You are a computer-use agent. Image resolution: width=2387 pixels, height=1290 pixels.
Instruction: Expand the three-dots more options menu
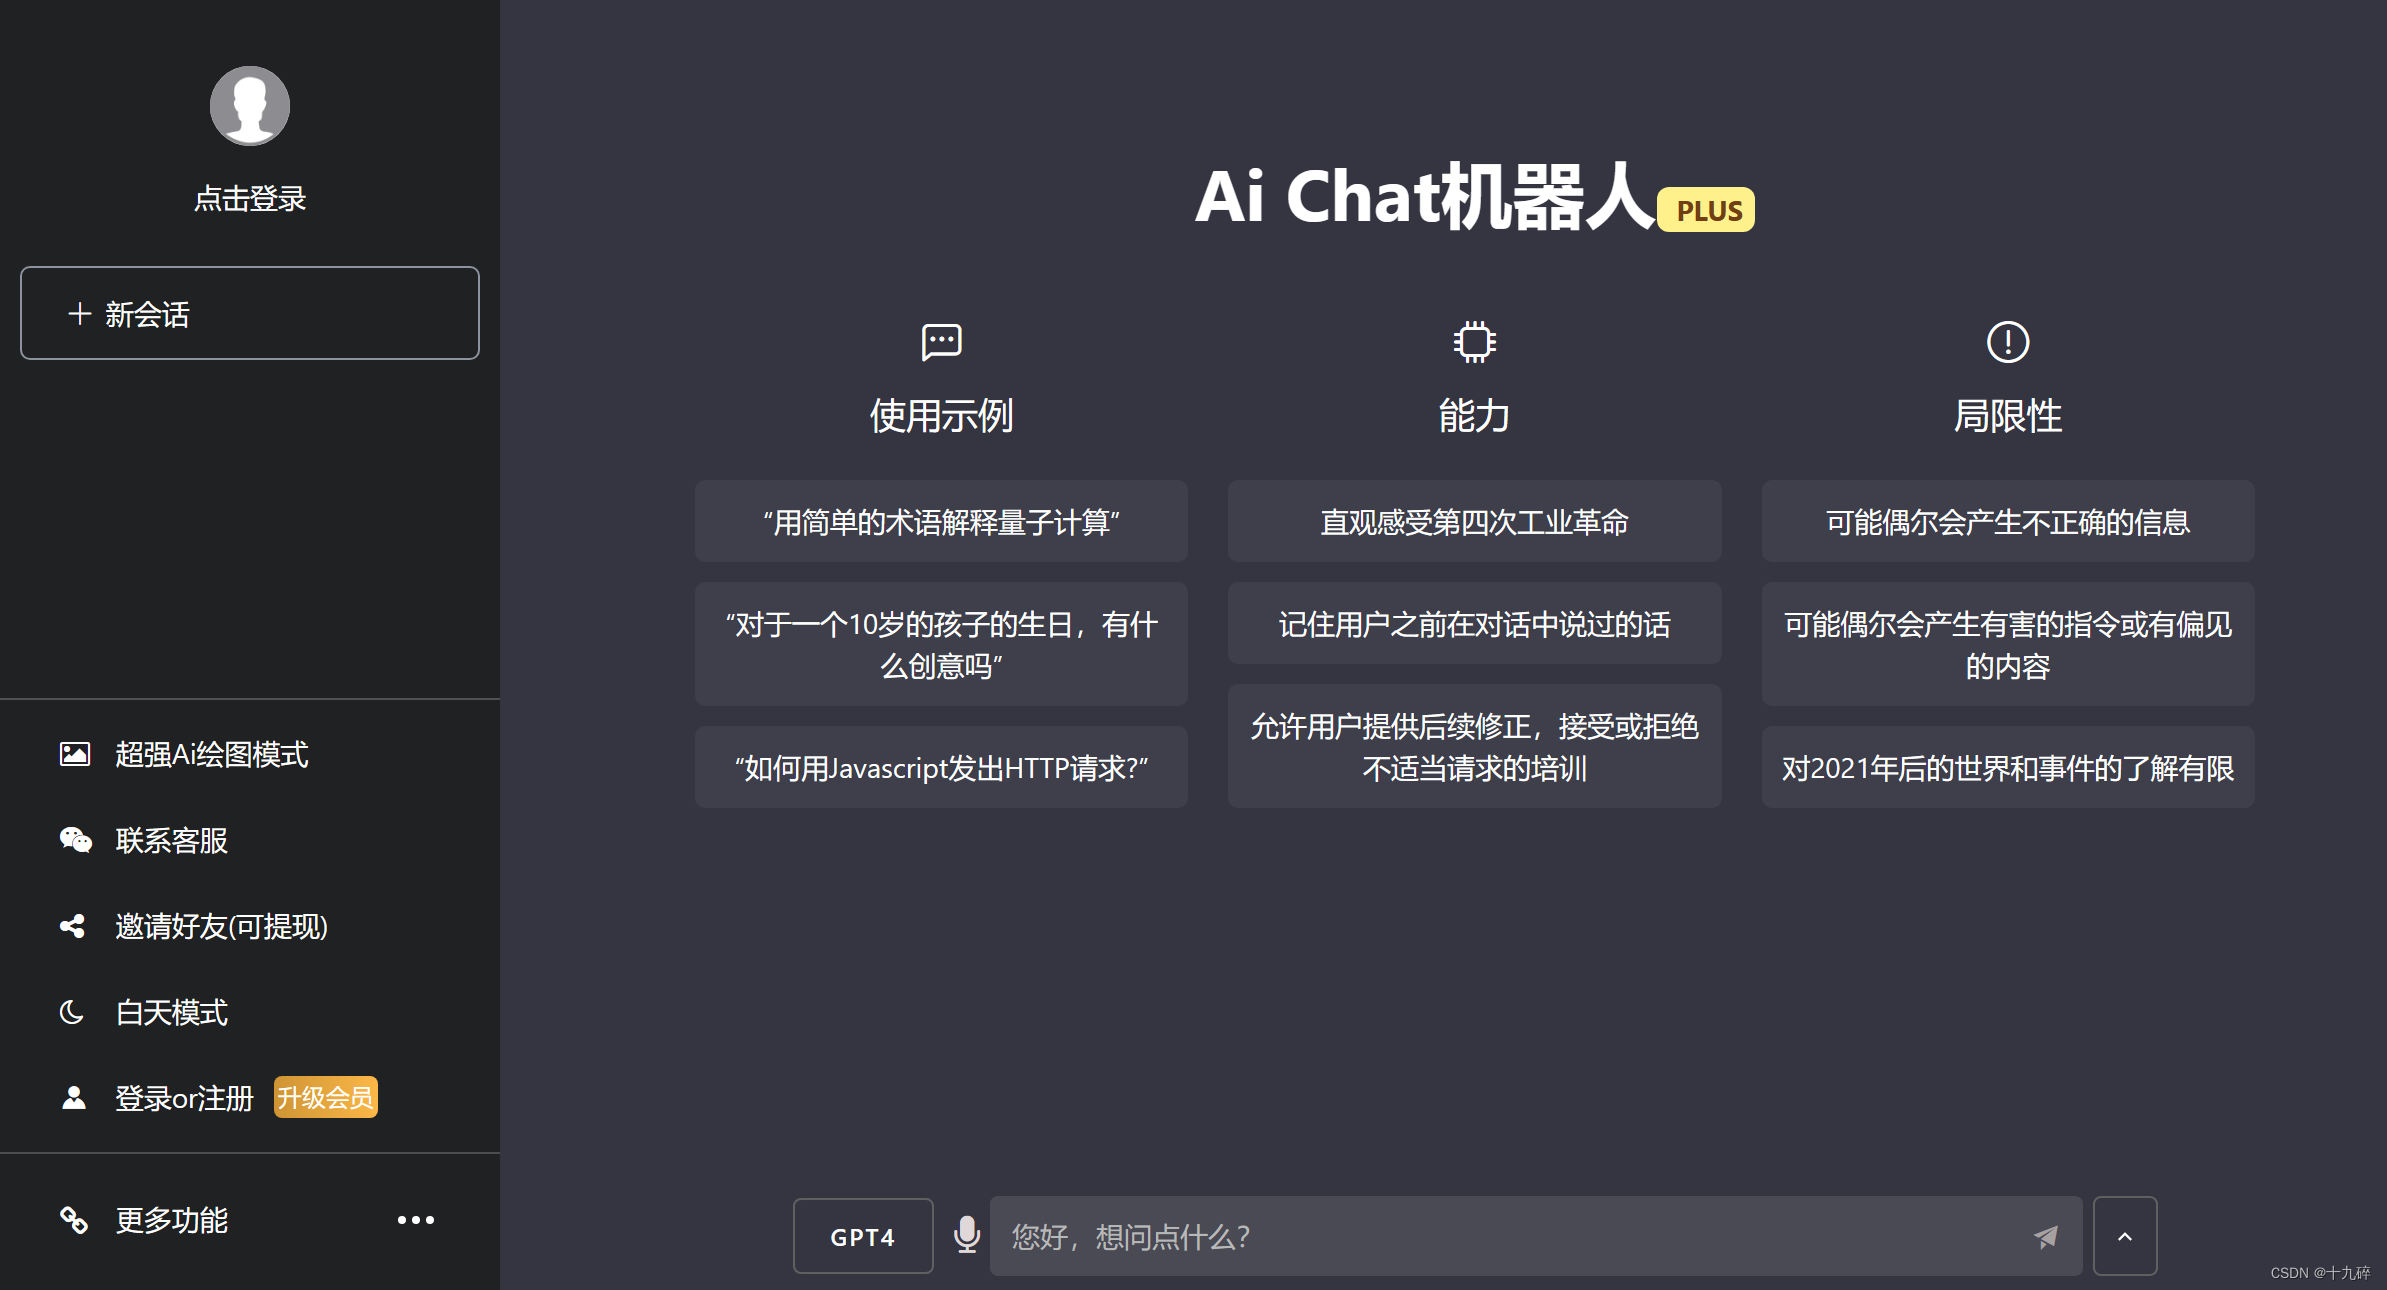416,1220
